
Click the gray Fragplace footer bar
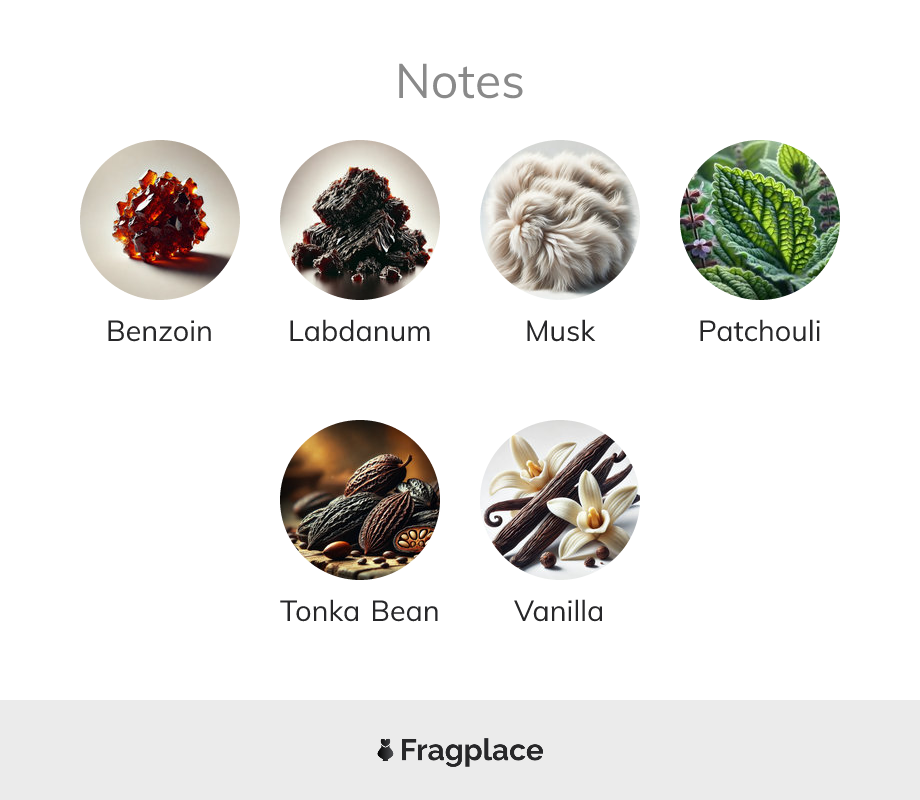460,750
